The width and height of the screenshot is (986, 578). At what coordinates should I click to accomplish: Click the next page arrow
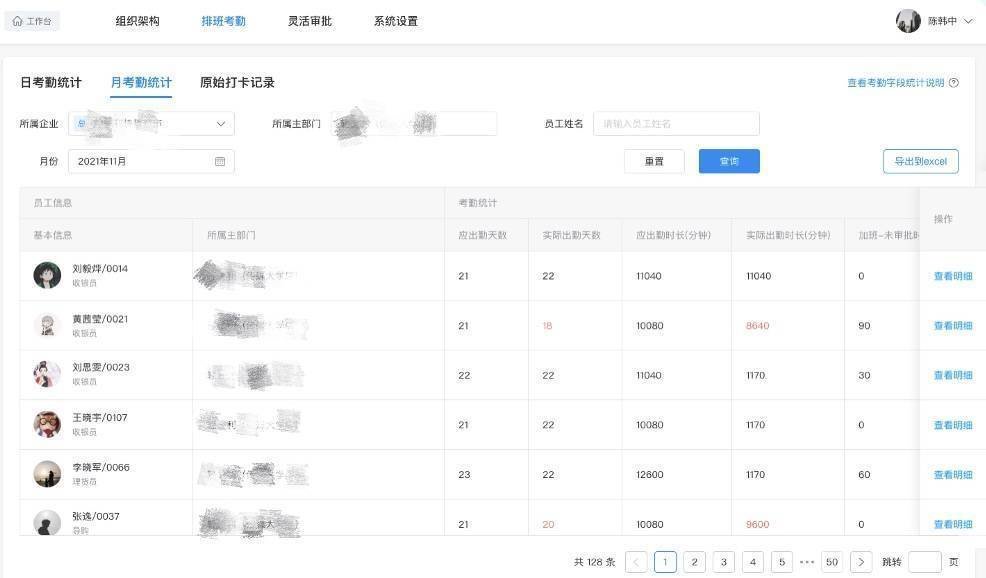(x=861, y=562)
